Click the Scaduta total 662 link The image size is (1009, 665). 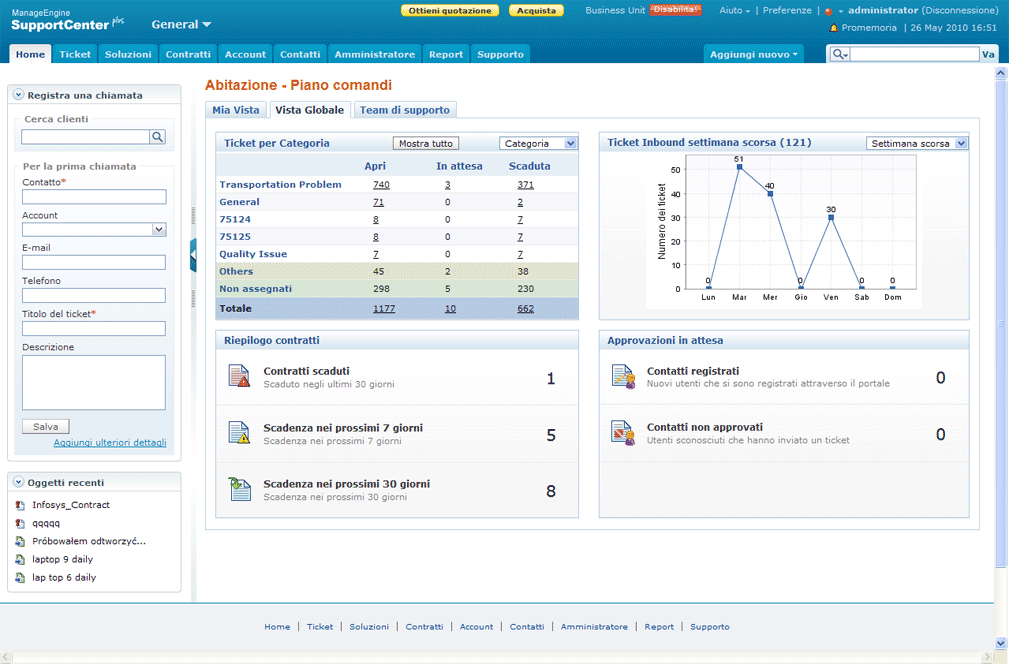point(525,309)
